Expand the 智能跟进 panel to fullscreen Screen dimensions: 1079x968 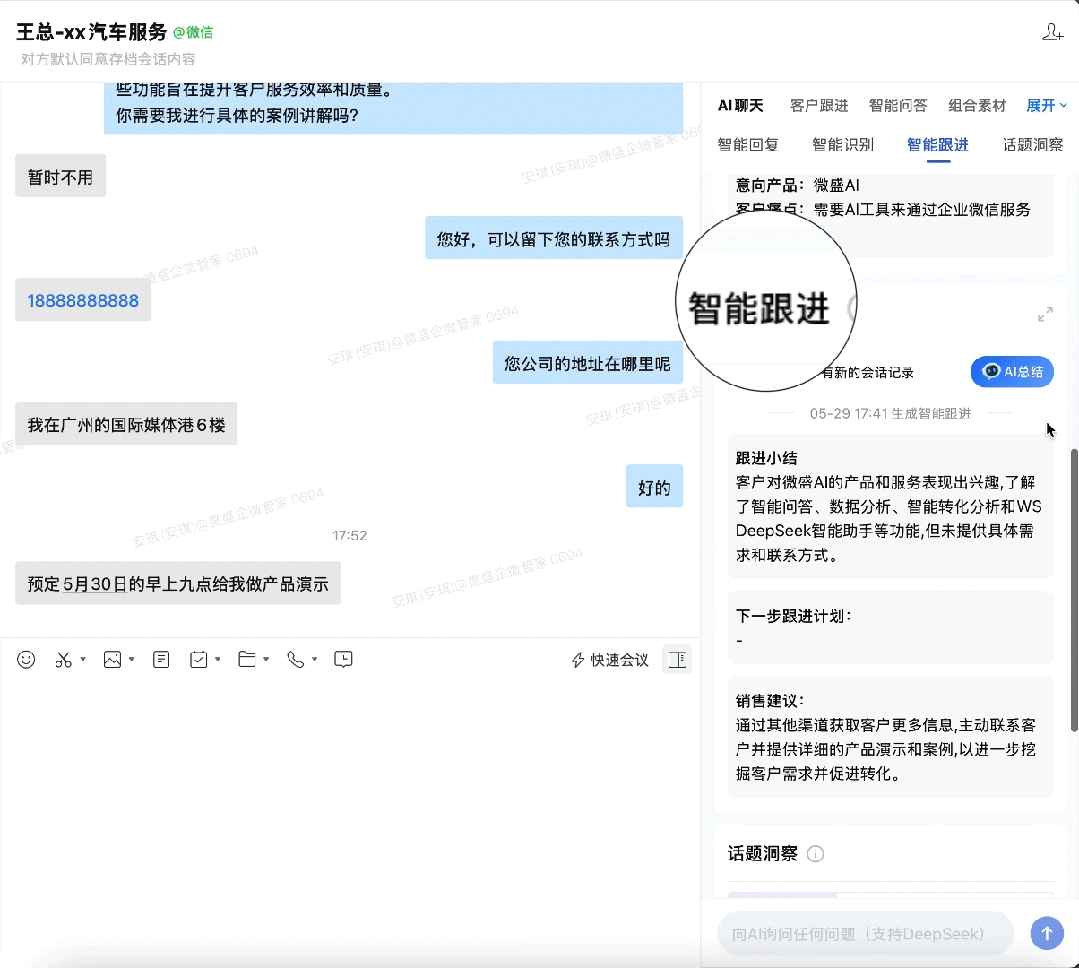pos(1045,315)
